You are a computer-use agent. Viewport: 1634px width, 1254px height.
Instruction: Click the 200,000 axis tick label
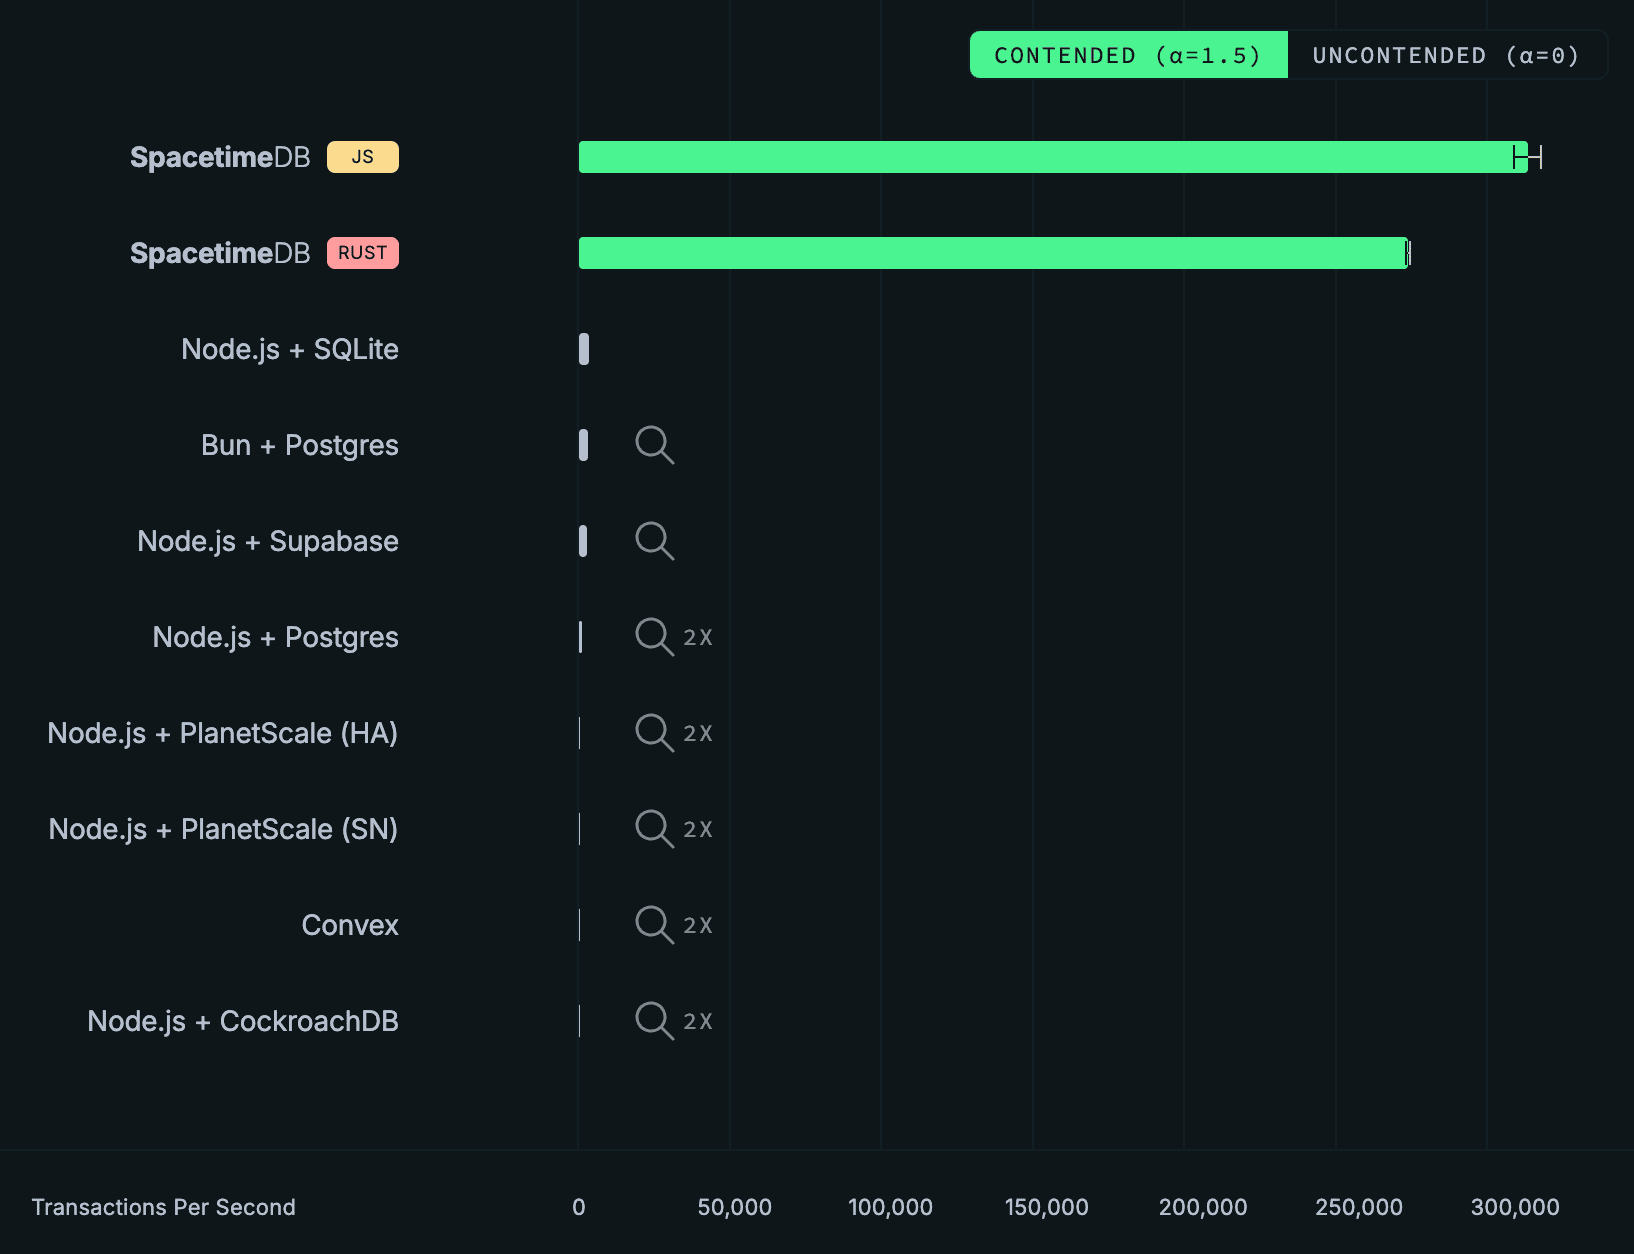[x=1203, y=1207]
